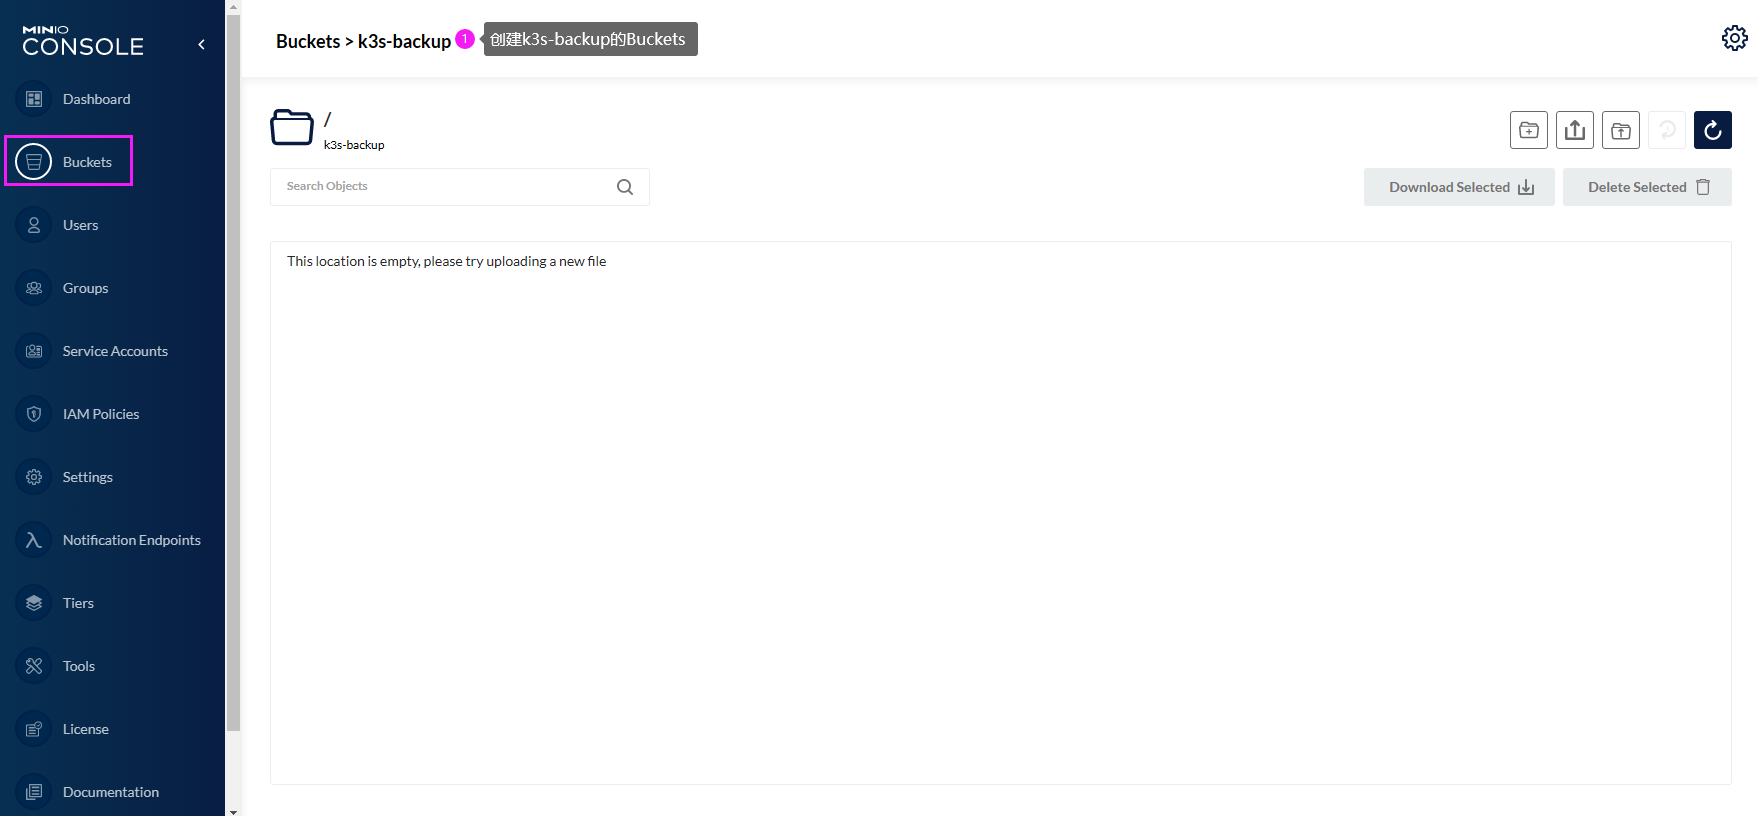
Task: Click the Users person icon
Action: point(34,225)
